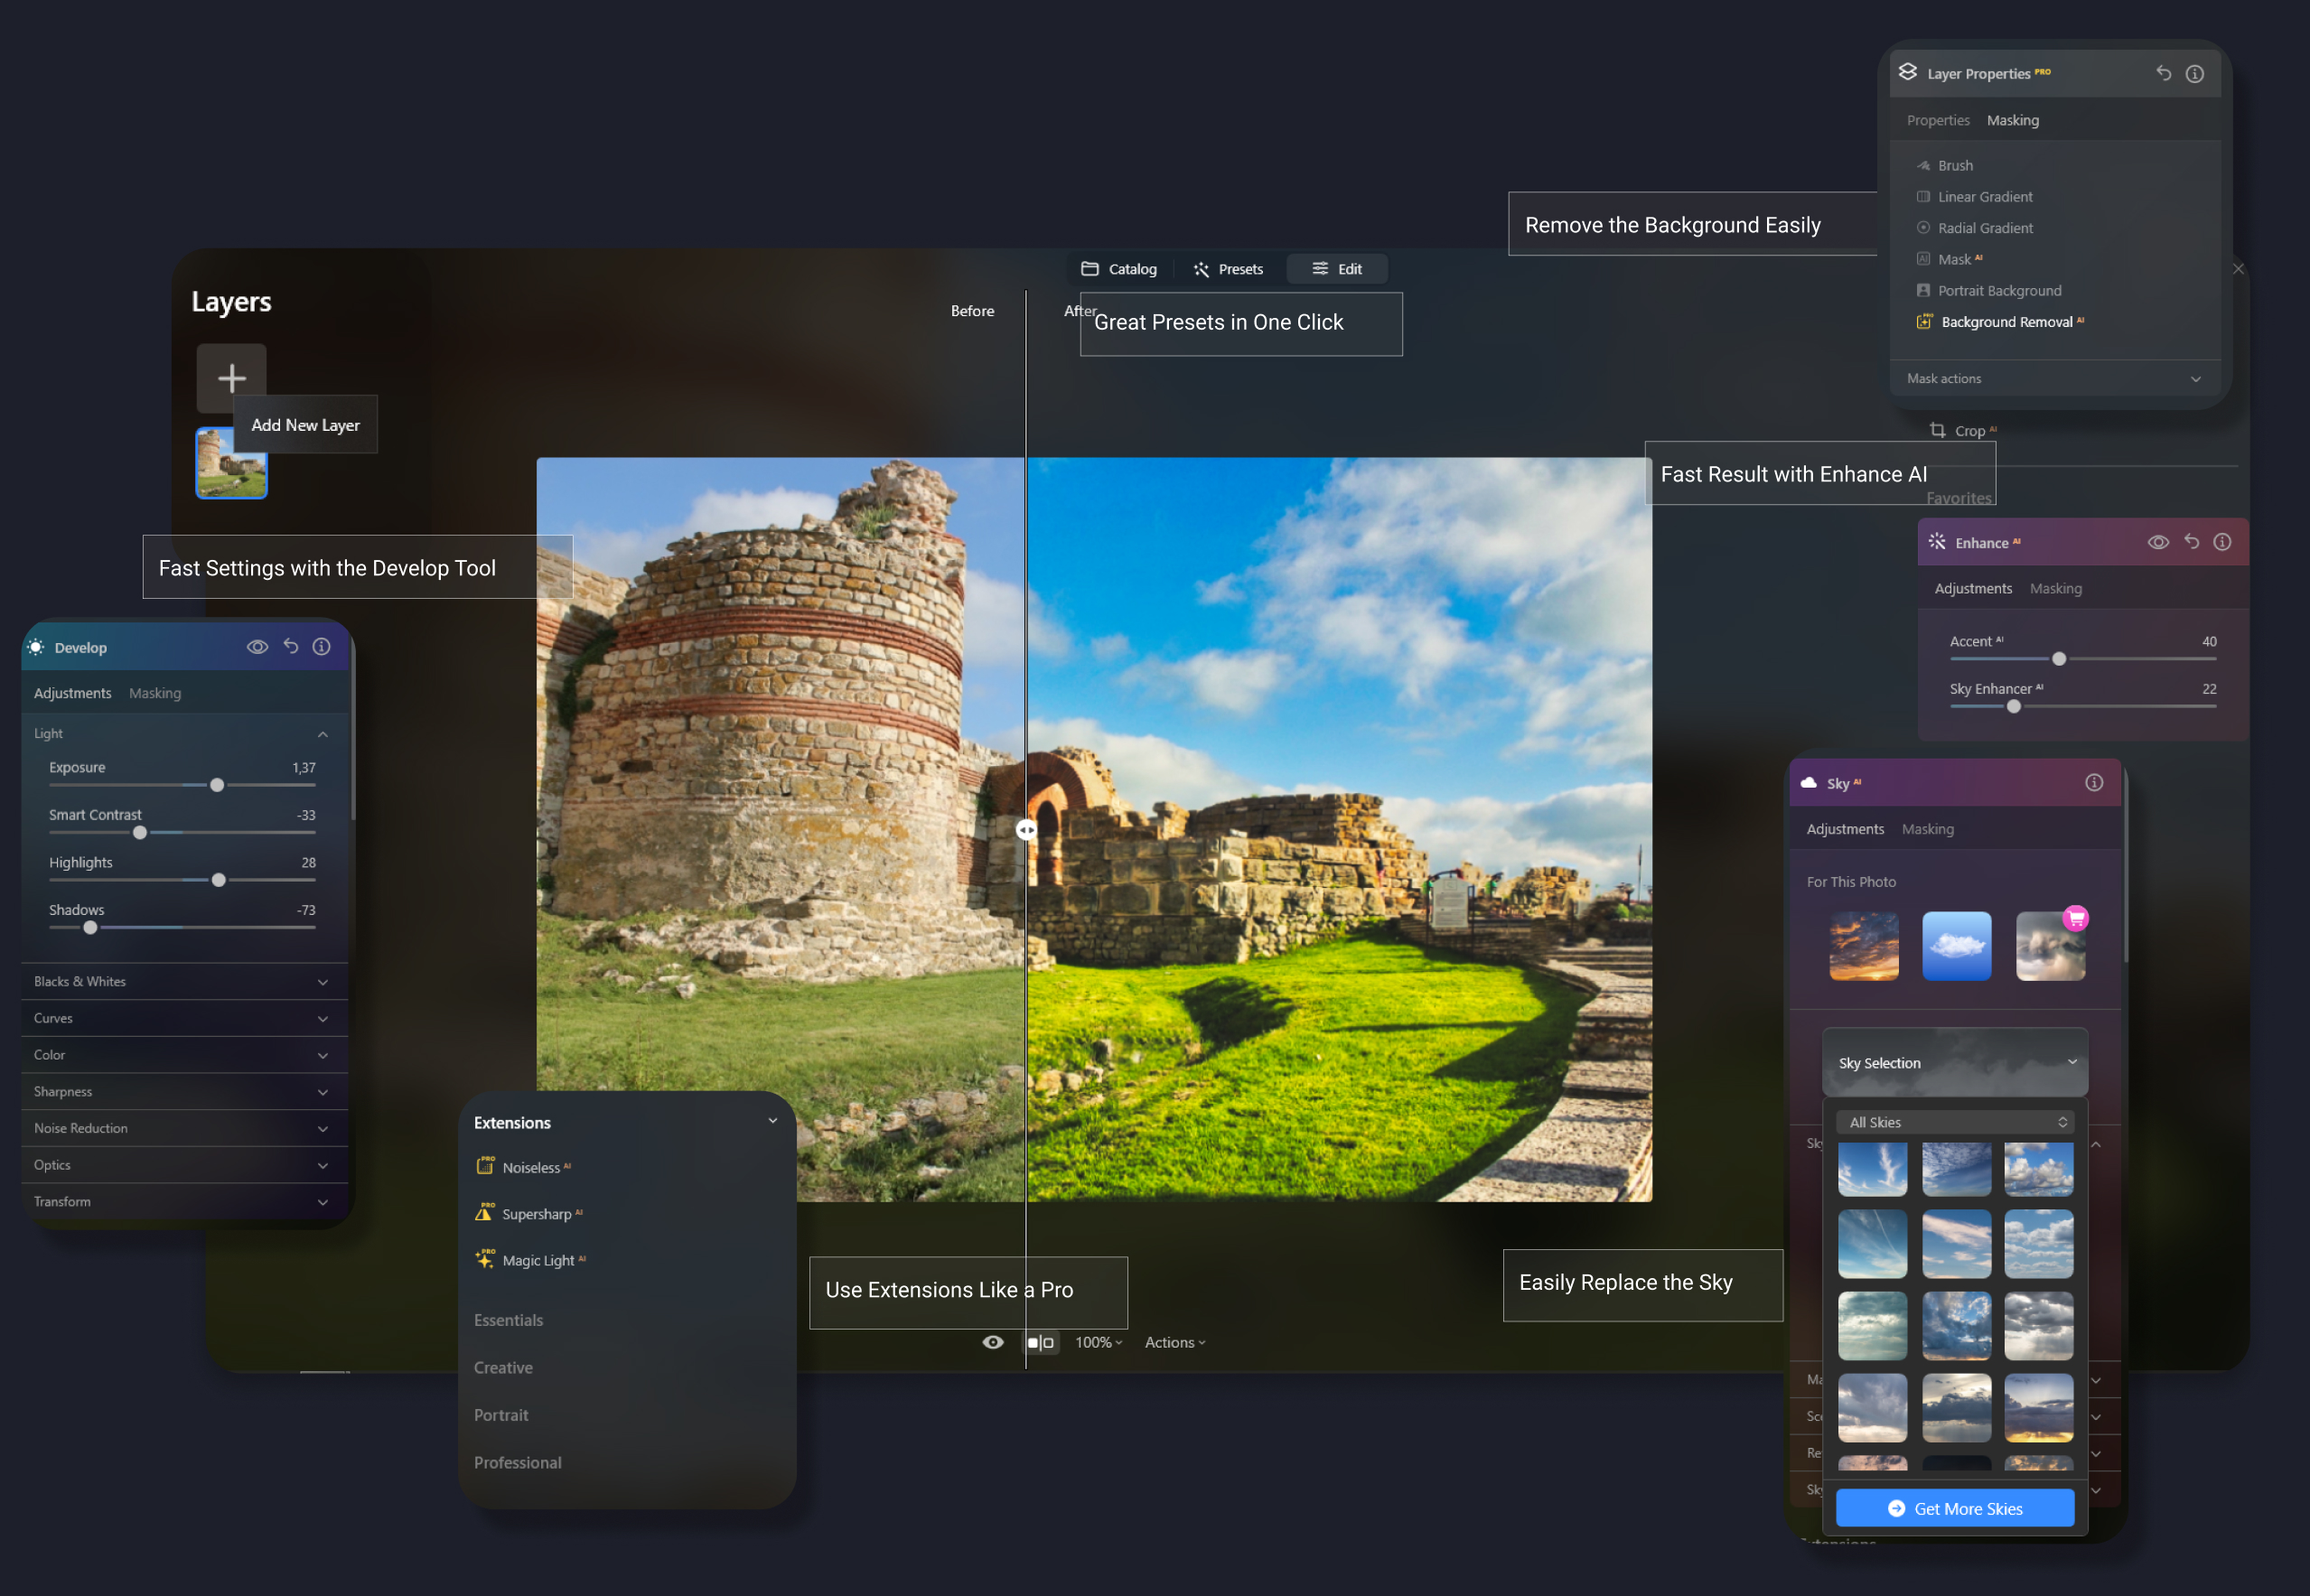The image size is (2310, 1596).
Task: Click the Add New Layer plus button
Action: pos(231,378)
